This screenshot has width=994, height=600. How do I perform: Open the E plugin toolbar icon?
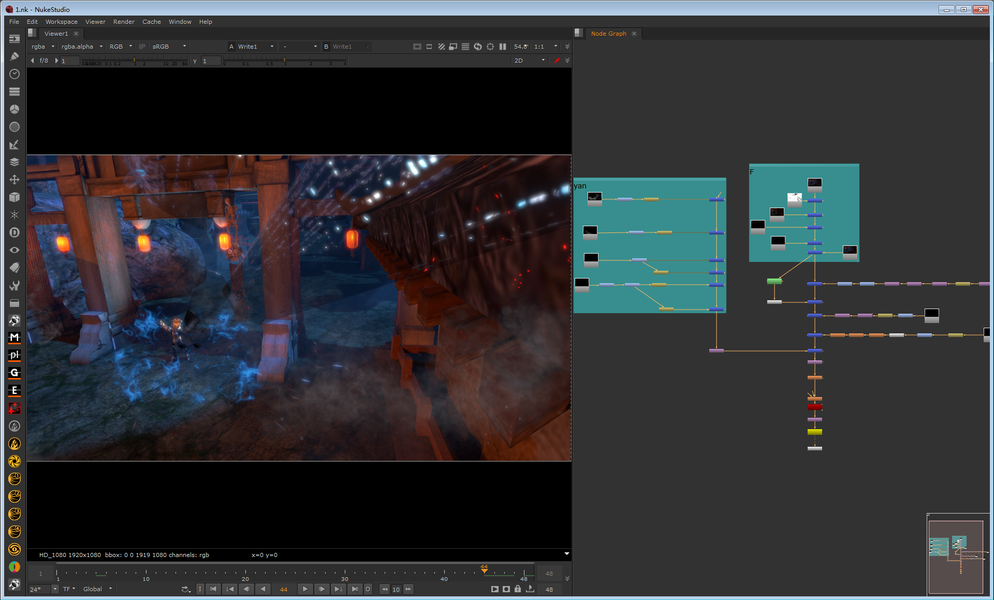[x=14, y=391]
